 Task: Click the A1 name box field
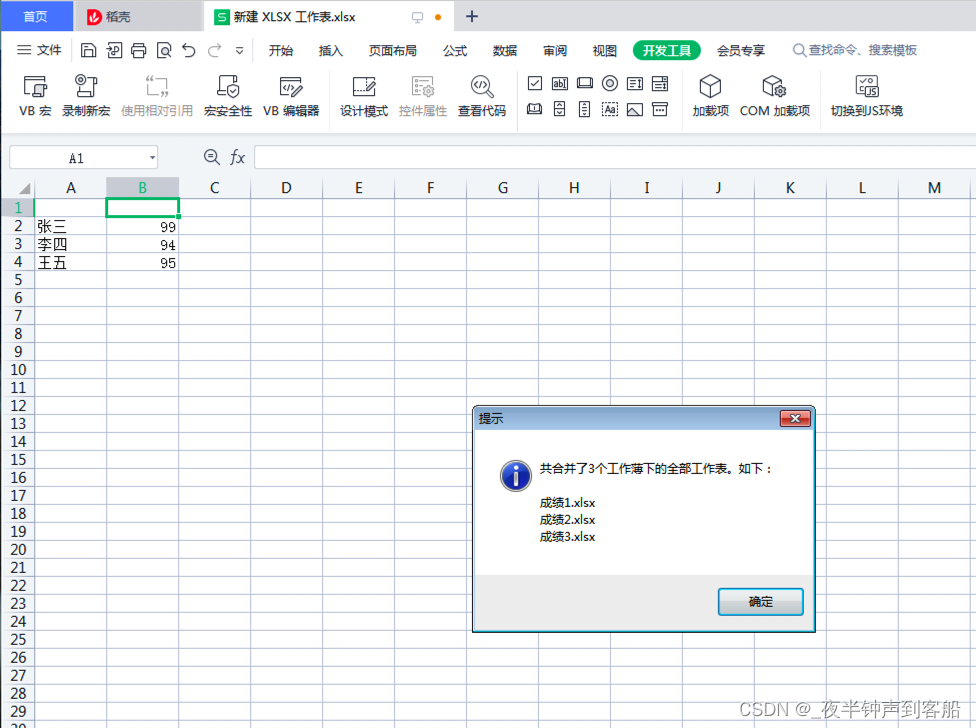(77, 158)
